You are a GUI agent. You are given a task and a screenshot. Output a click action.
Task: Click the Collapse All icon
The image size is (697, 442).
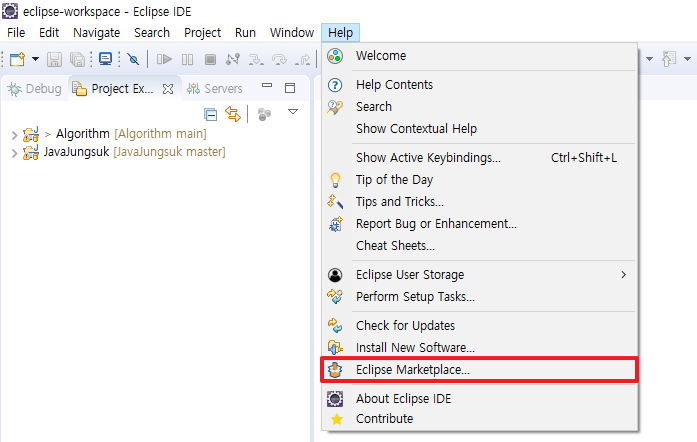210,114
